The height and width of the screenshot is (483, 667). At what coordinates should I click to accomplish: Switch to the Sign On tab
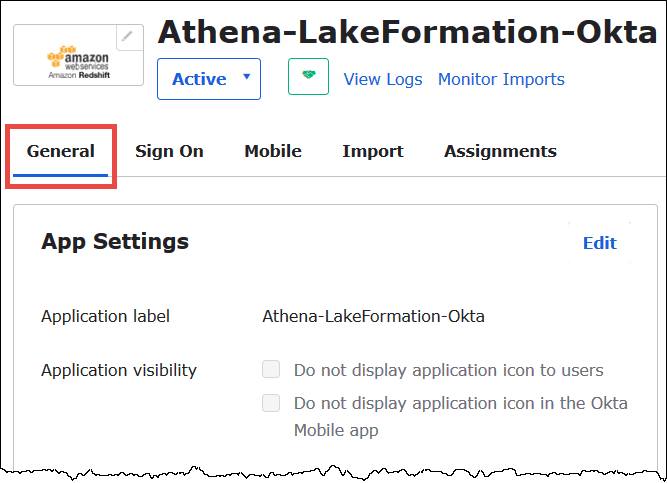coord(169,152)
